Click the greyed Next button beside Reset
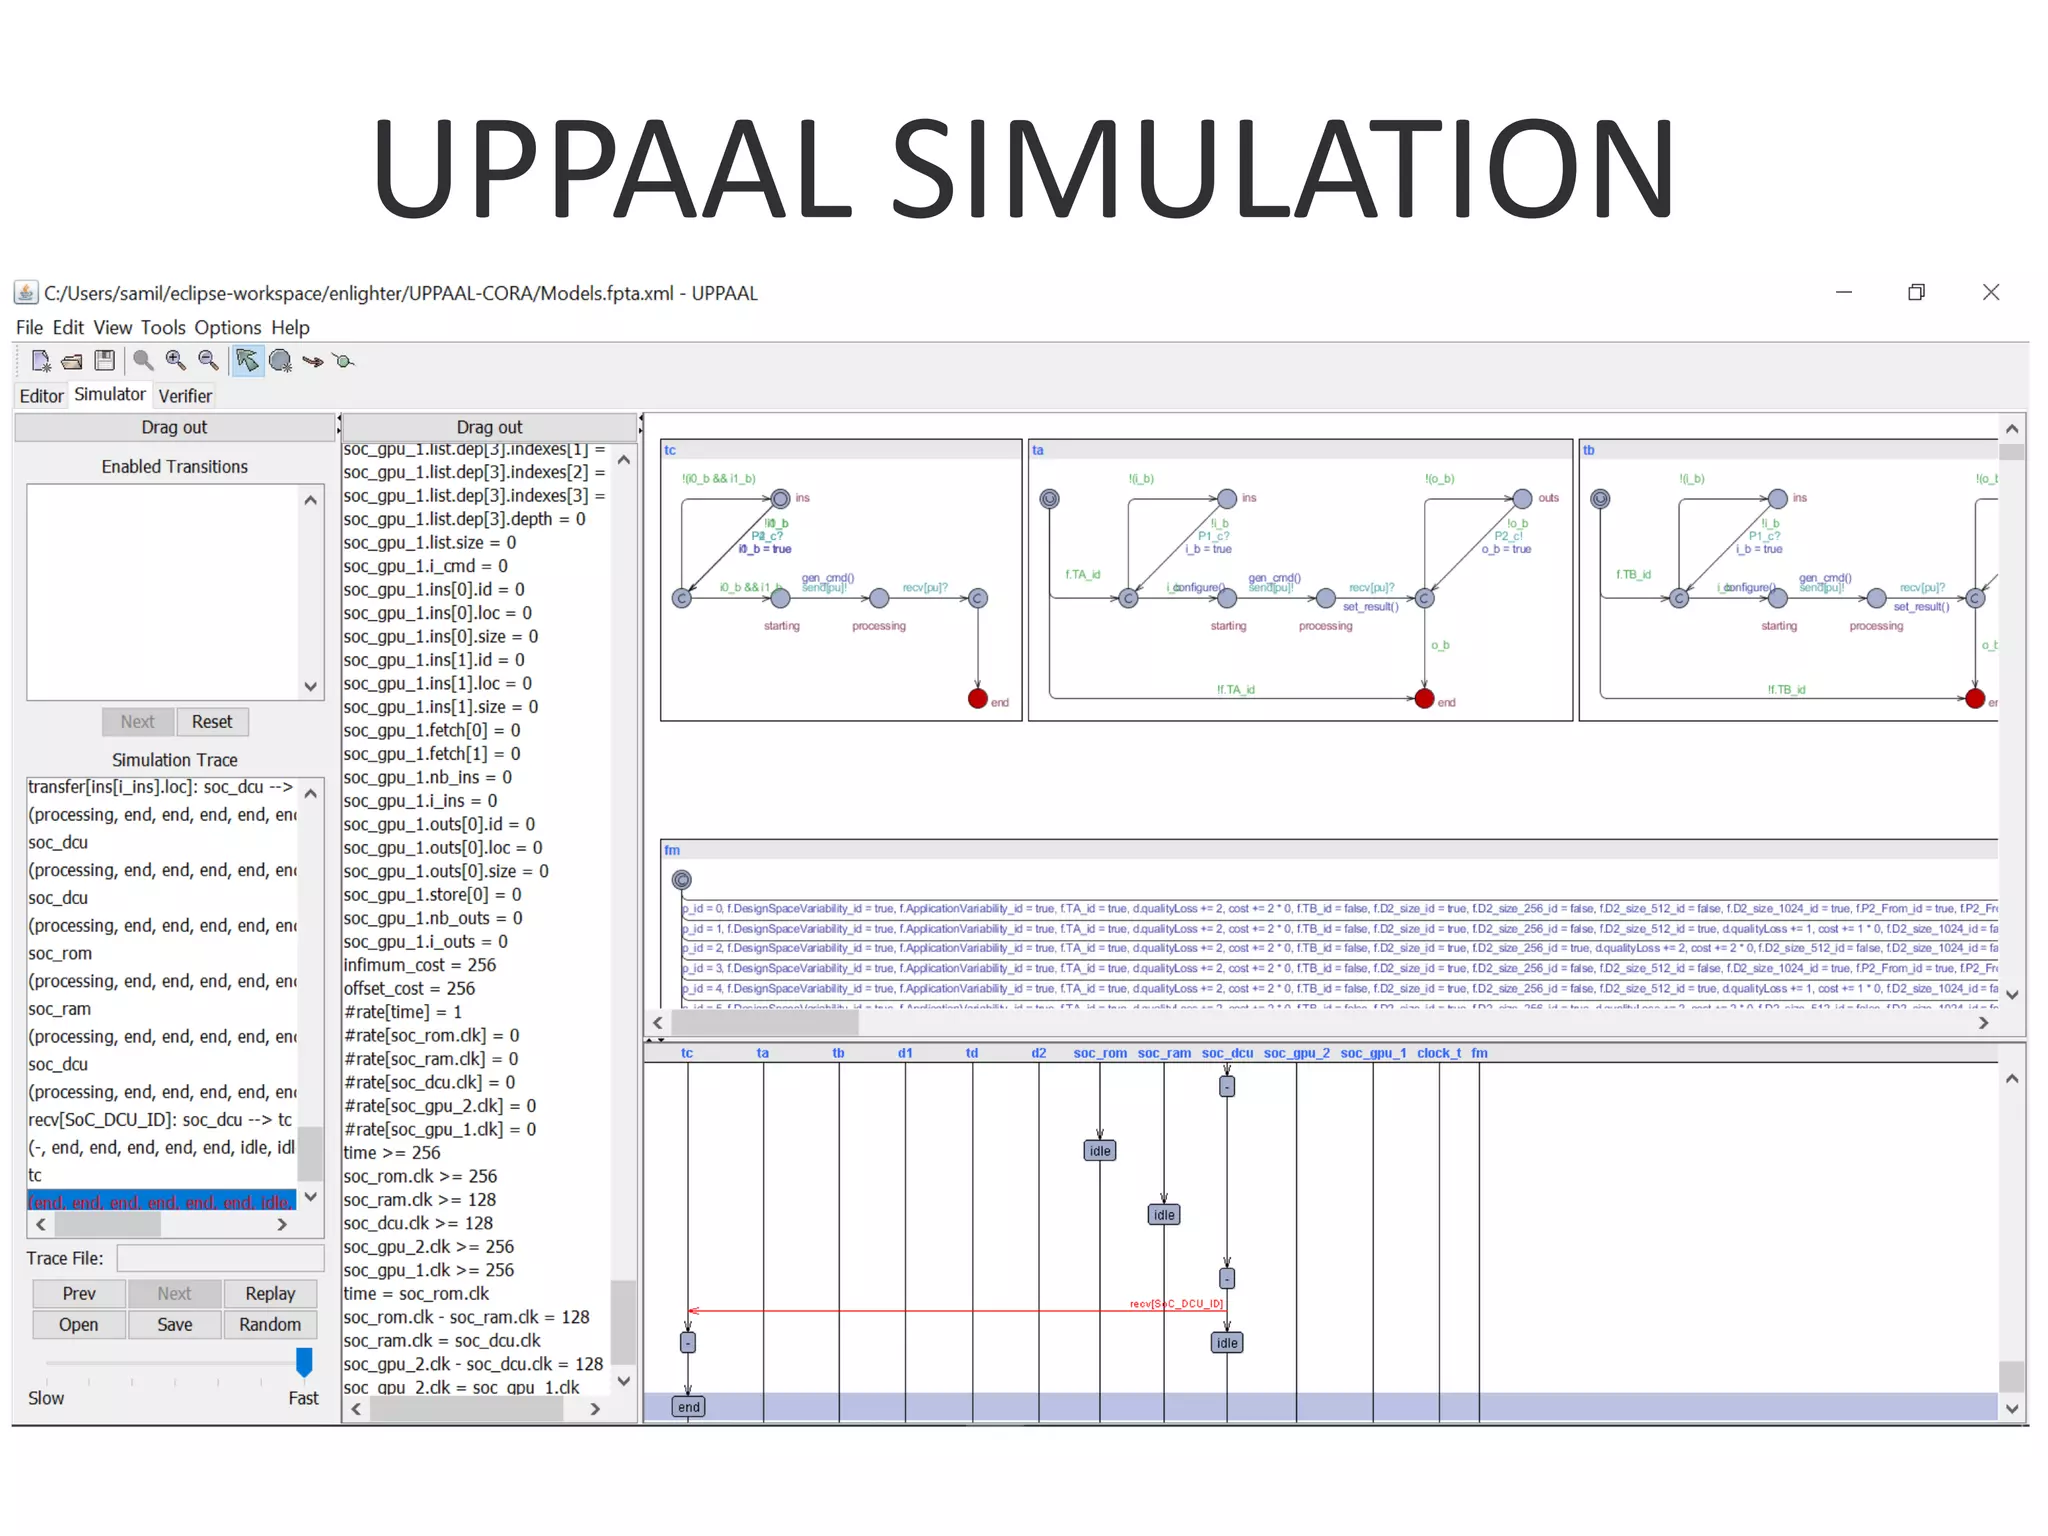Viewport: 2048px width, 1536px height. click(x=138, y=721)
